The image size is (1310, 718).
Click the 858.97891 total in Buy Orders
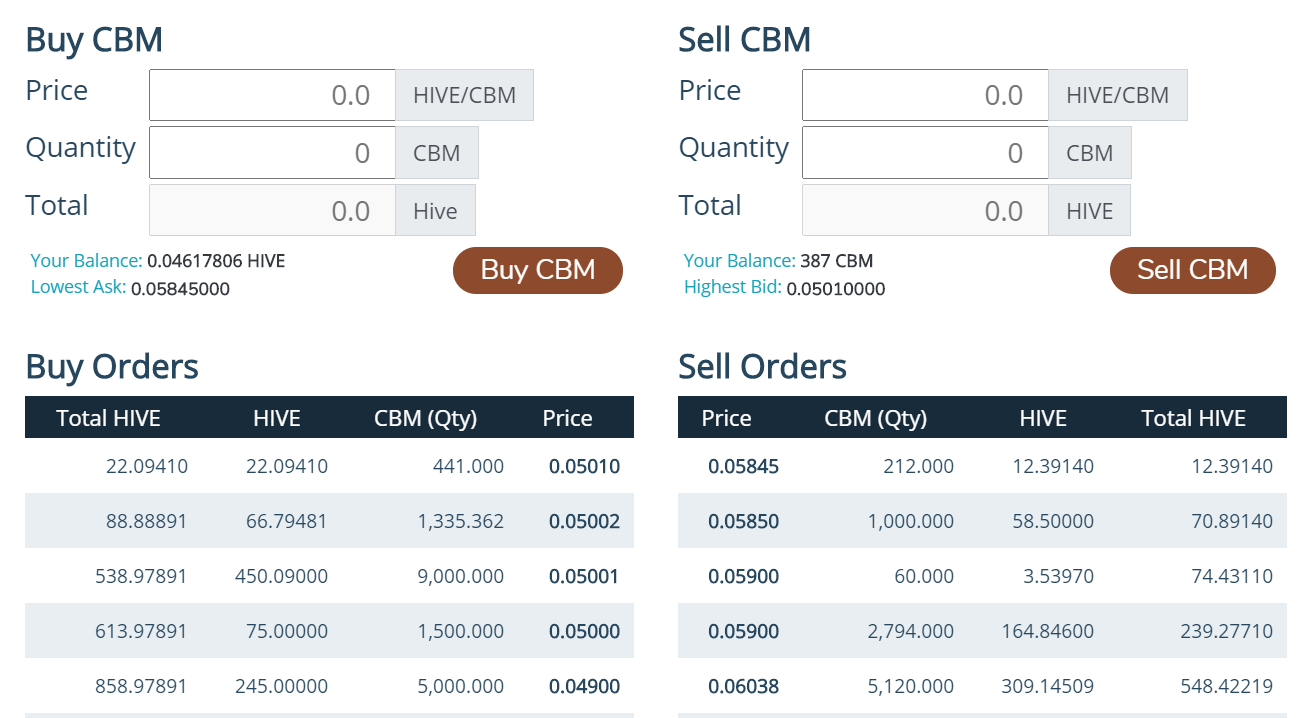141,686
